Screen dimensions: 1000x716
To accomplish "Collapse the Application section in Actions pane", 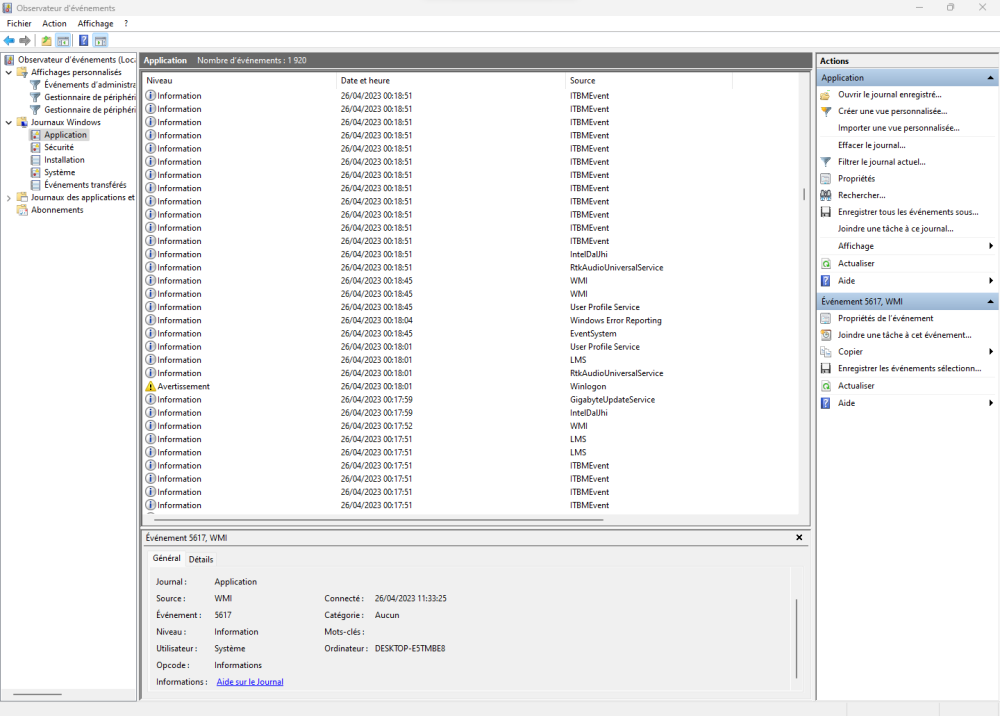I will click(x=990, y=78).
